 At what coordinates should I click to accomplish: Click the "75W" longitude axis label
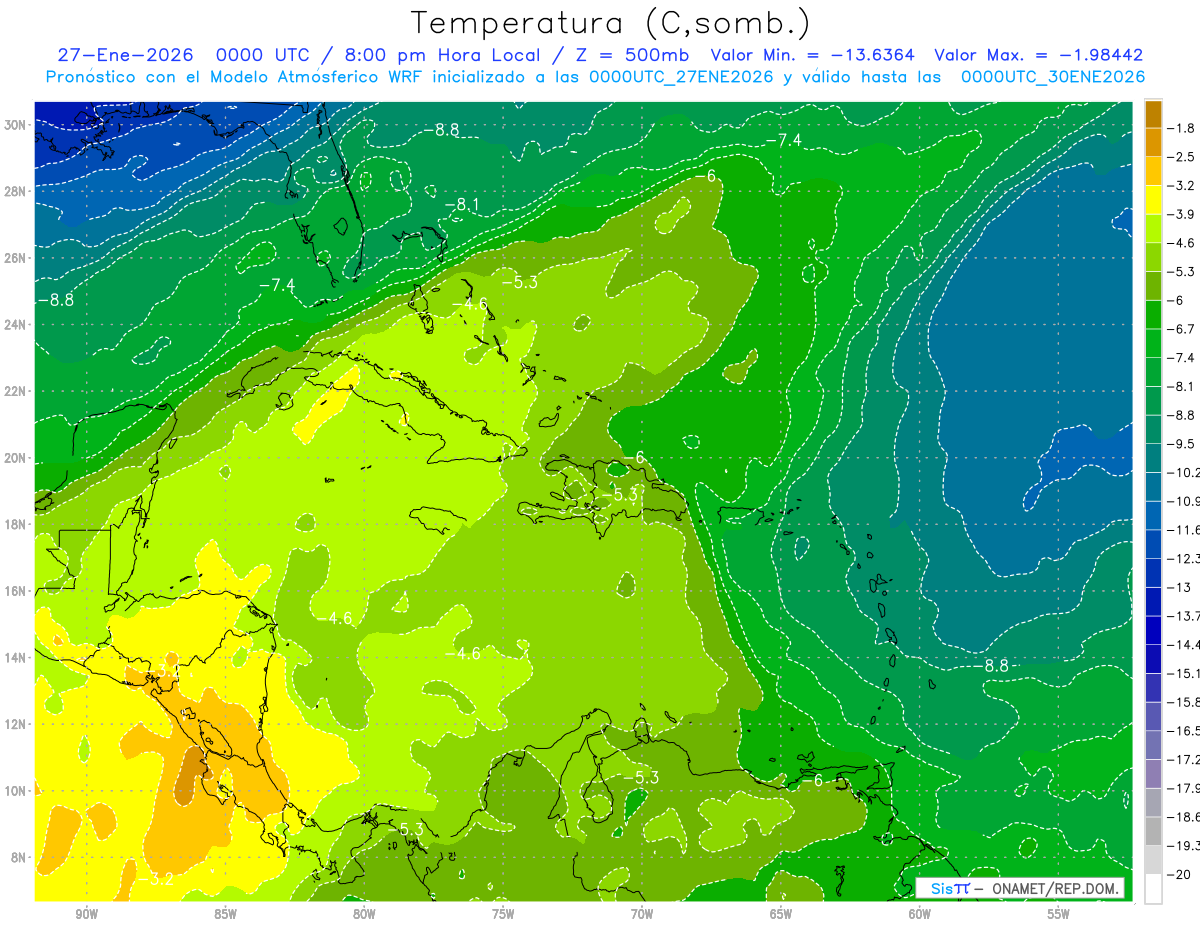[x=503, y=915]
